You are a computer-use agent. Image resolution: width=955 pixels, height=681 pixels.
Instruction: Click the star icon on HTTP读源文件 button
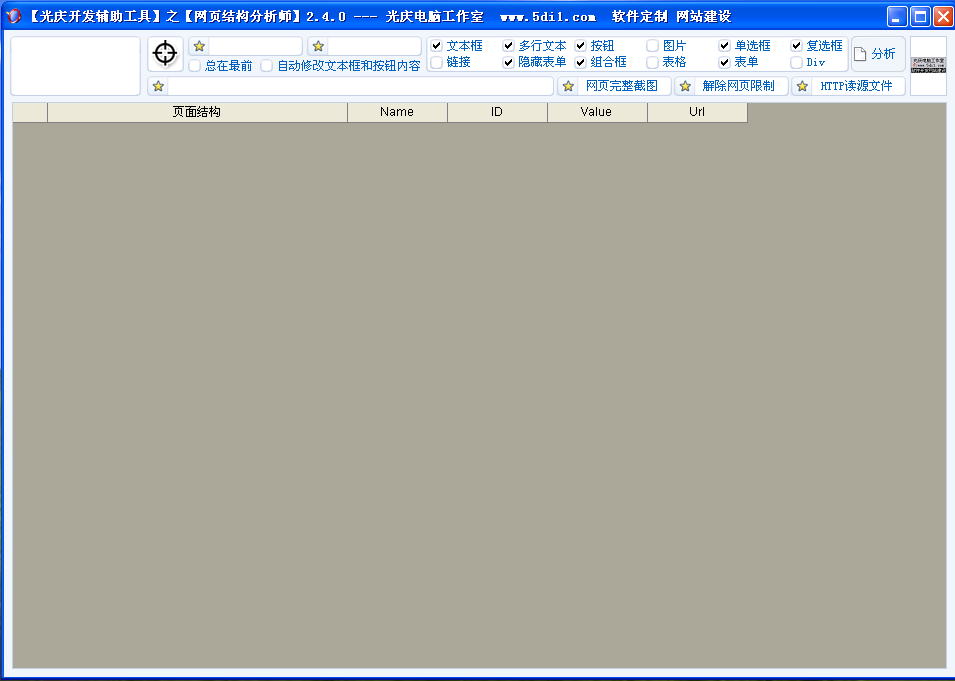pos(802,86)
